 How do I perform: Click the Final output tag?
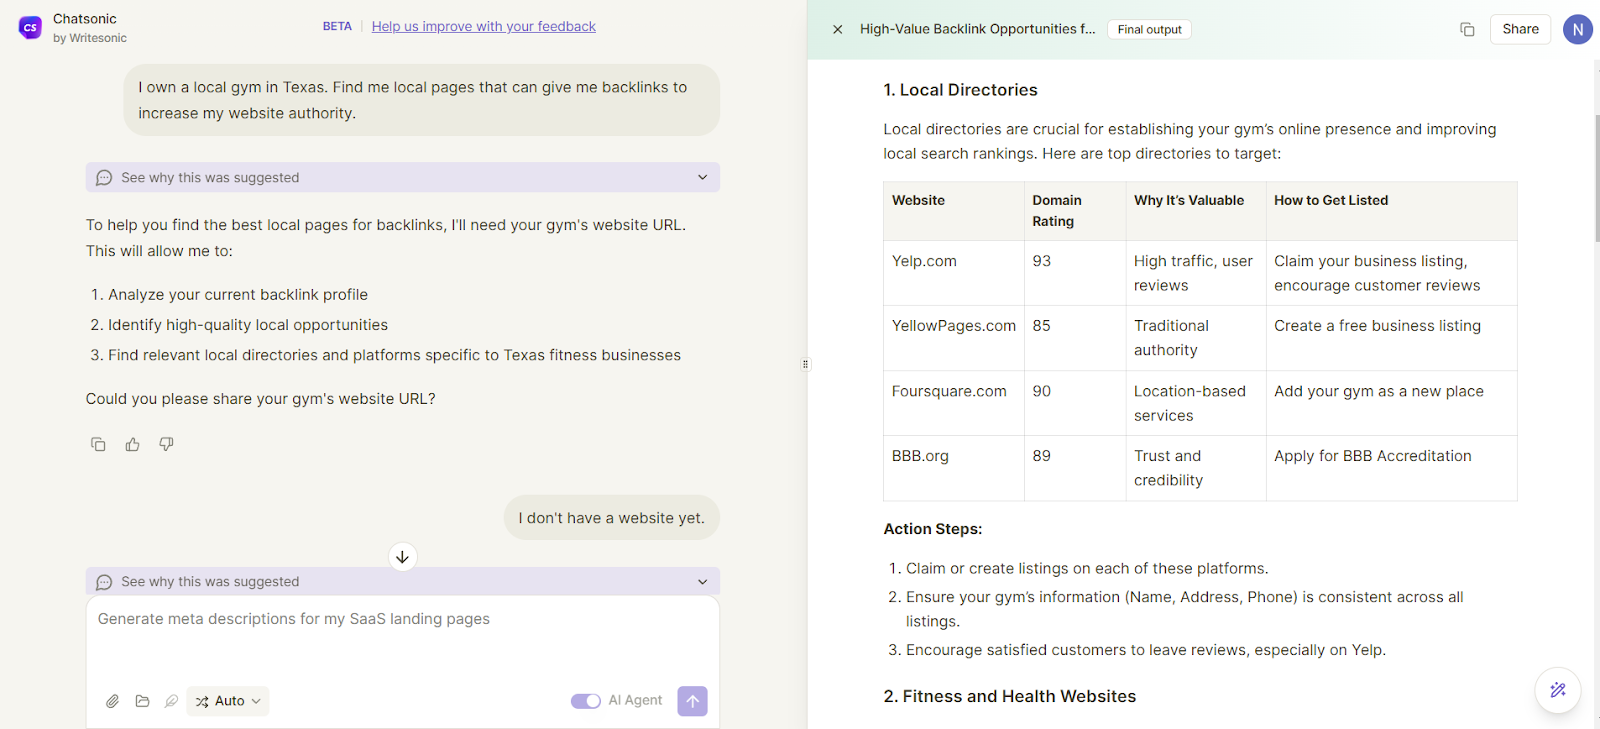pyautogui.click(x=1149, y=30)
